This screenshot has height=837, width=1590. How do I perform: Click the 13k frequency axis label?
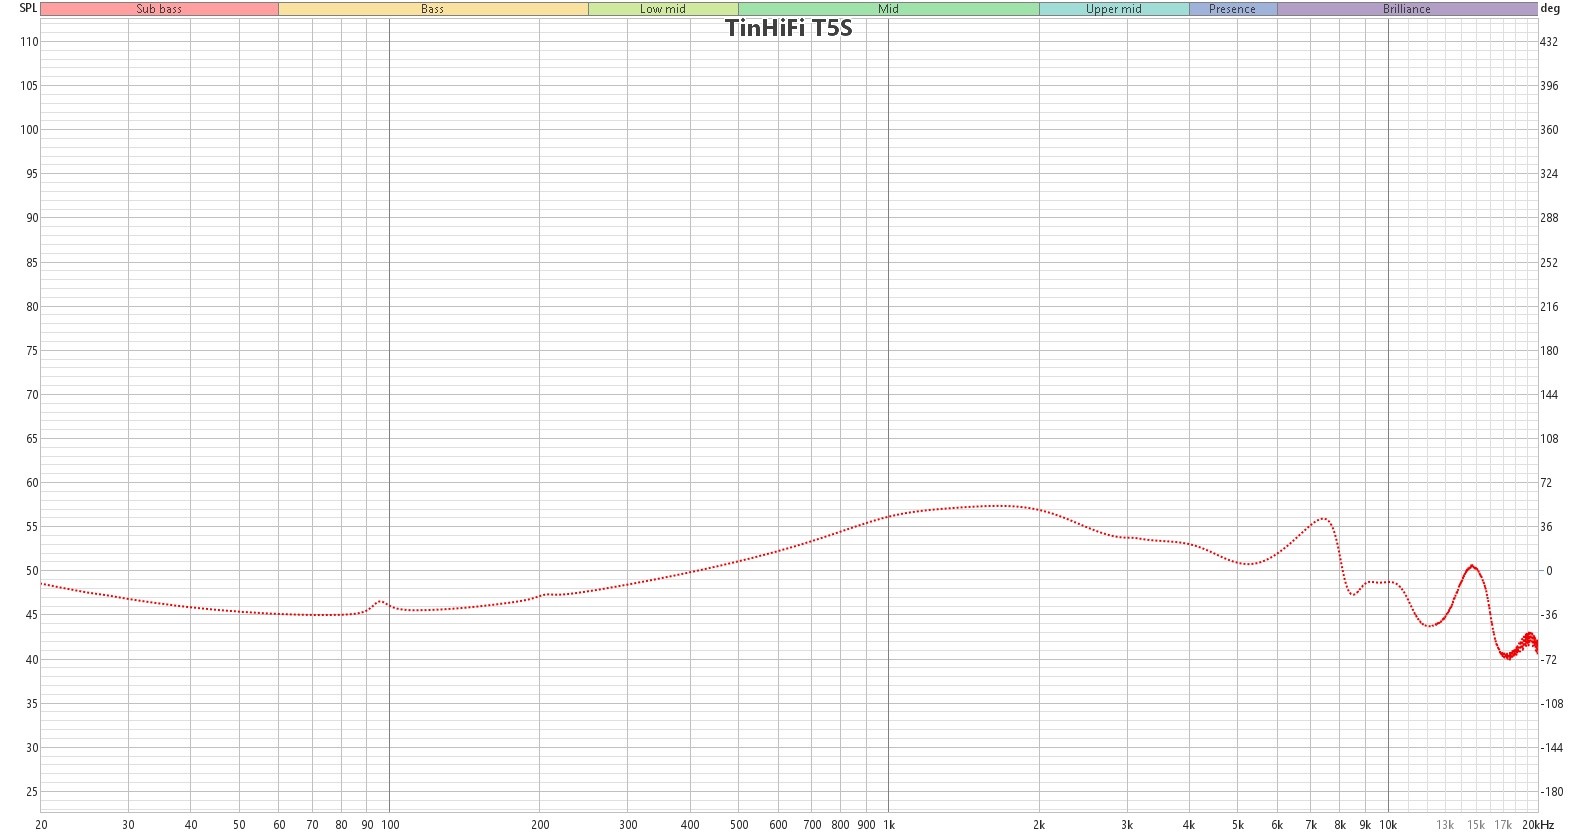point(1445,825)
